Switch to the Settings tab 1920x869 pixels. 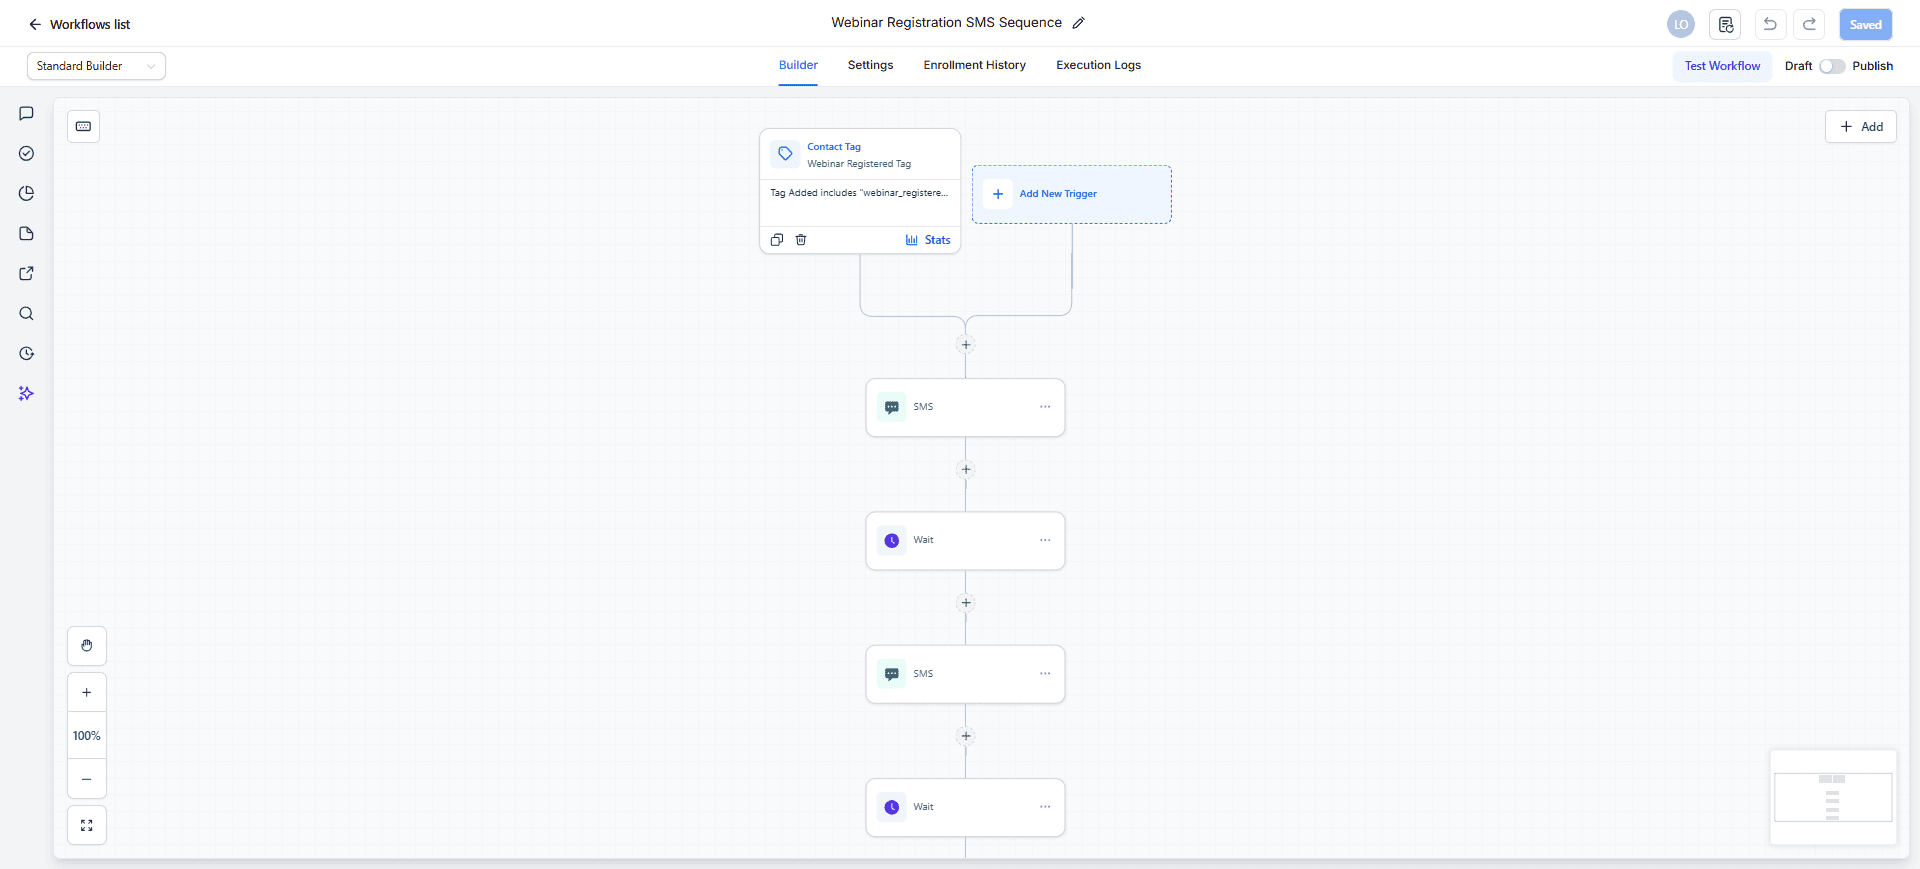pyautogui.click(x=870, y=65)
